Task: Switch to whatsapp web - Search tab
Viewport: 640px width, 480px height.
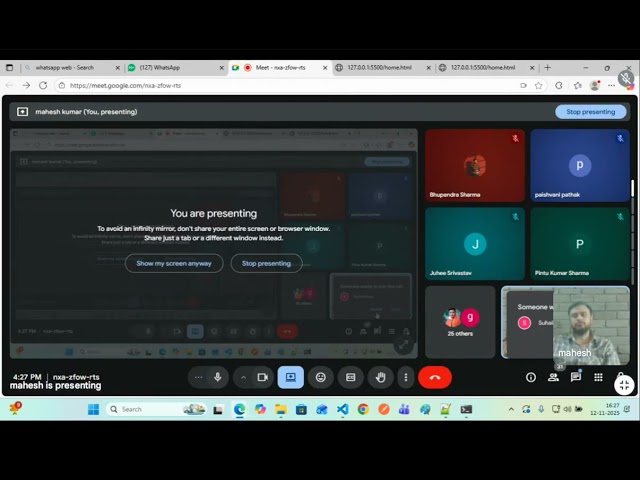Action: coord(72,68)
